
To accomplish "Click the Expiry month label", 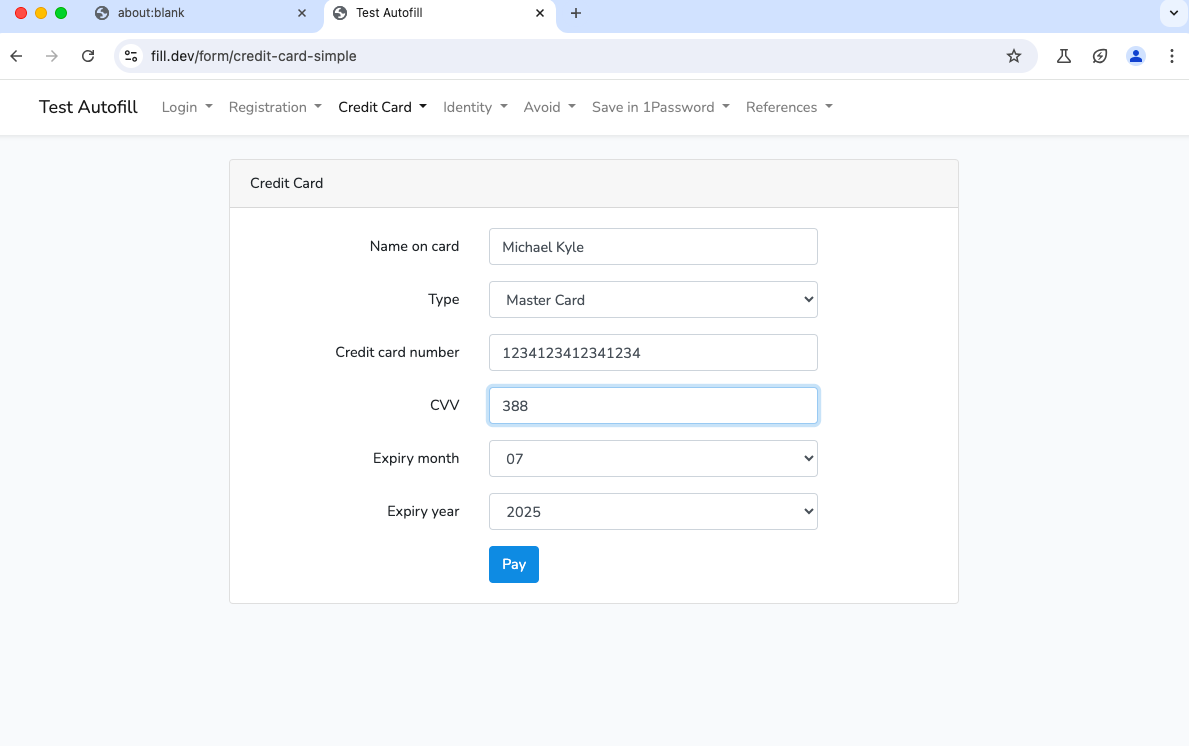I will 416,458.
